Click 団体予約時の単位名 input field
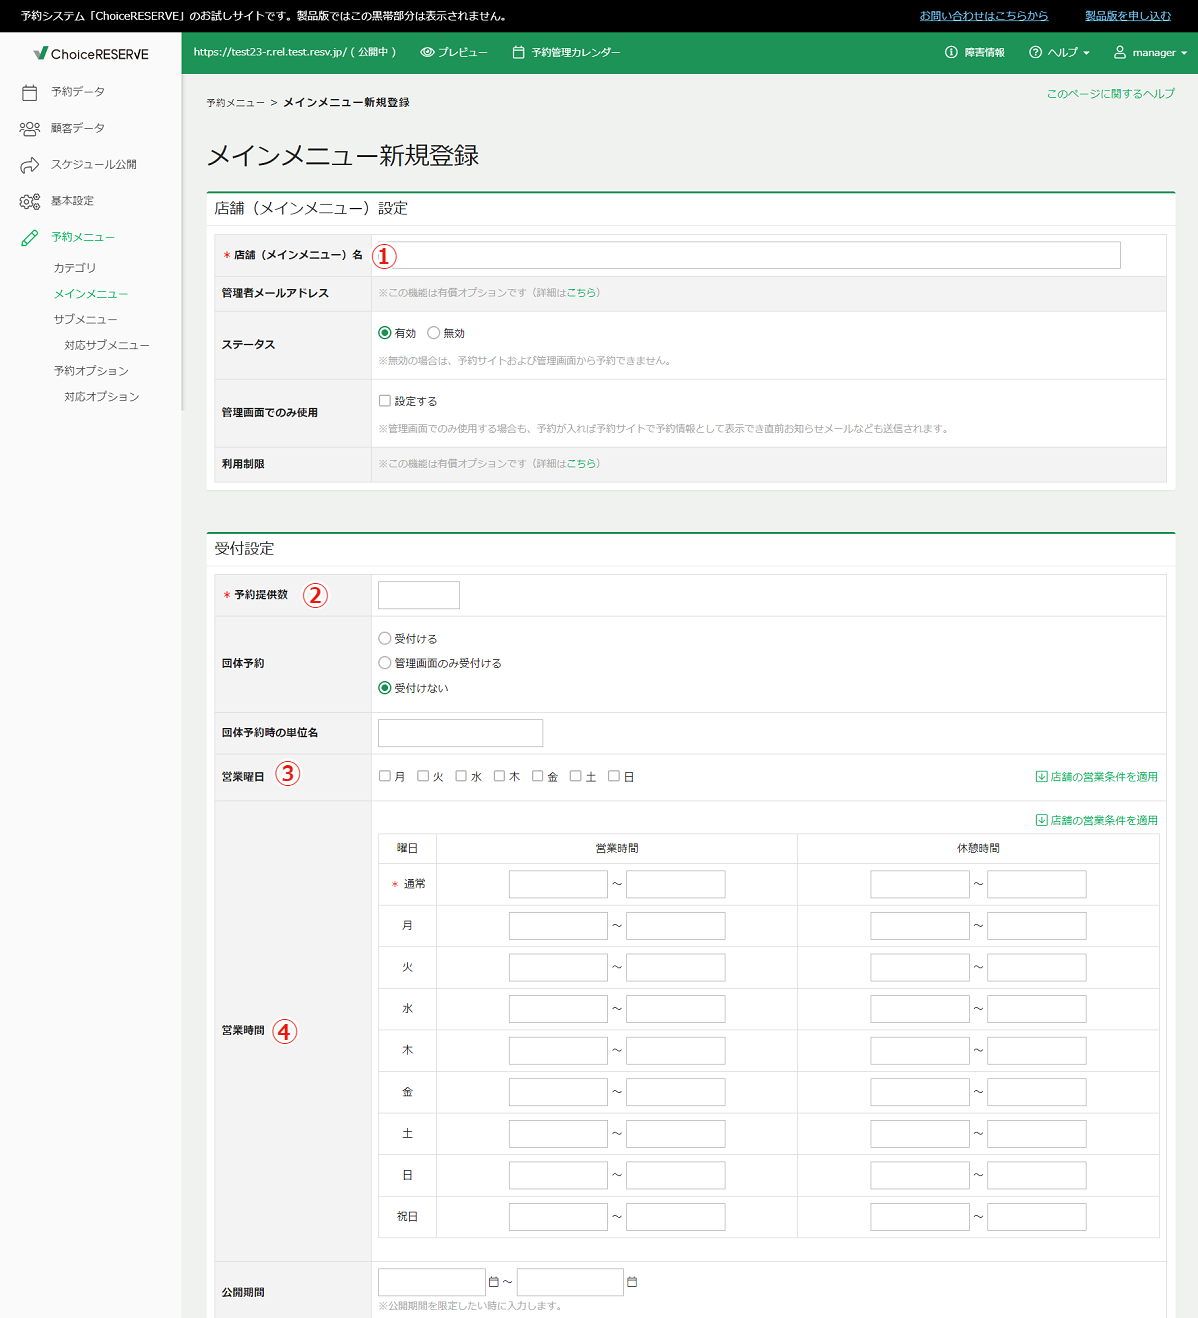Viewport: 1198px width, 1318px height. [x=460, y=733]
